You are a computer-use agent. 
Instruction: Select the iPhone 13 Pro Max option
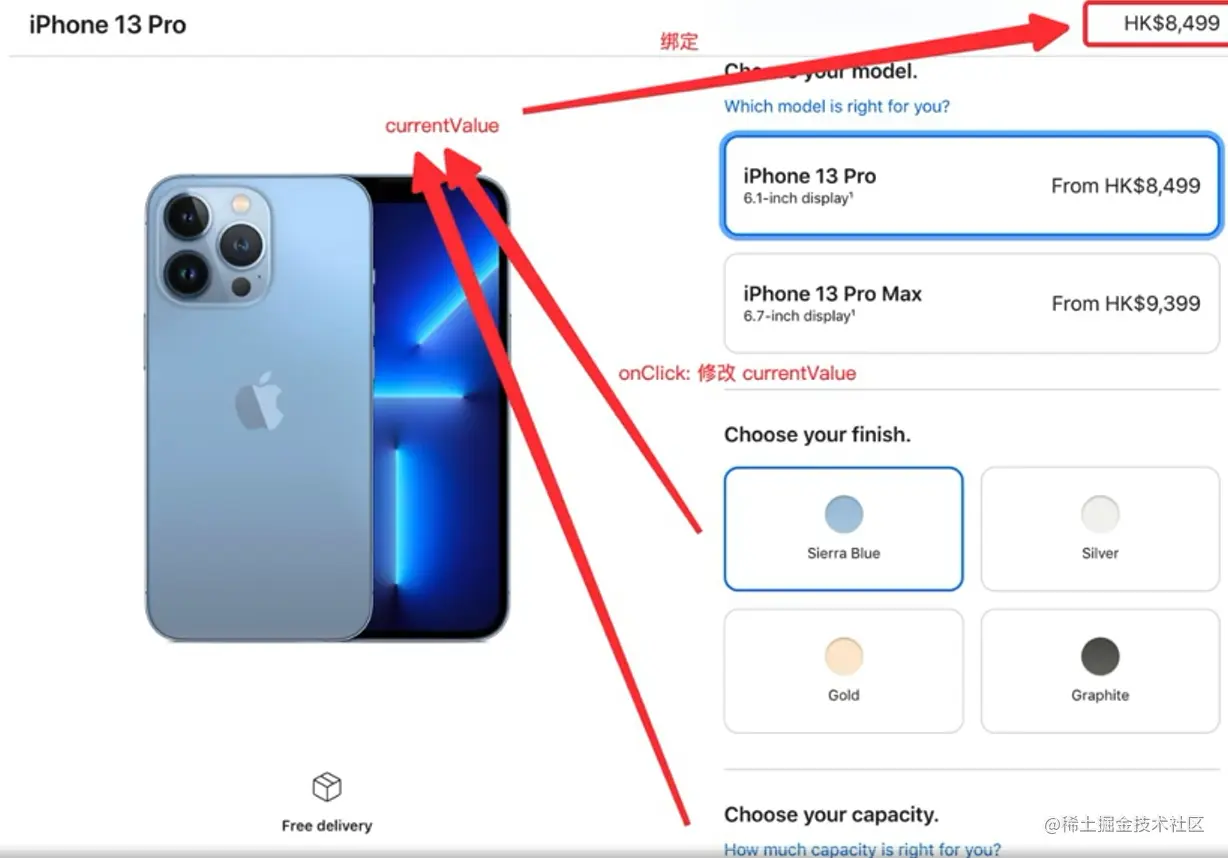click(971, 304)
